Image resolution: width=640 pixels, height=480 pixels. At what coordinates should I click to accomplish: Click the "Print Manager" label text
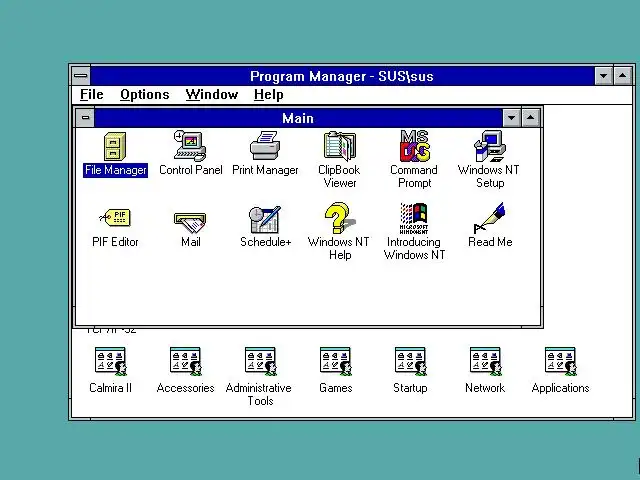pos(265,170)
